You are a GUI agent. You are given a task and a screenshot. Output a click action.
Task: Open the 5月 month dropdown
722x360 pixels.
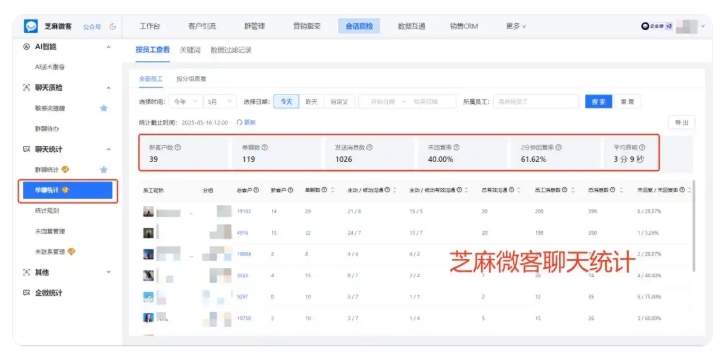tap(220, 102)
